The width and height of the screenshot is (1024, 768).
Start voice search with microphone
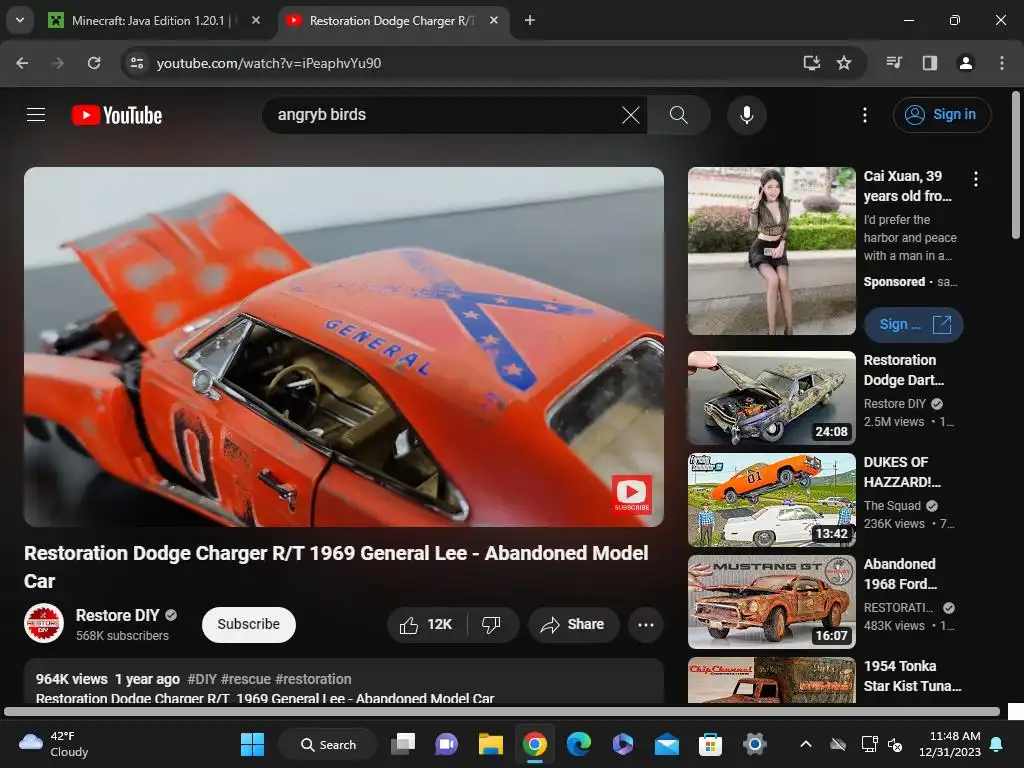click(x=746, y=115)
